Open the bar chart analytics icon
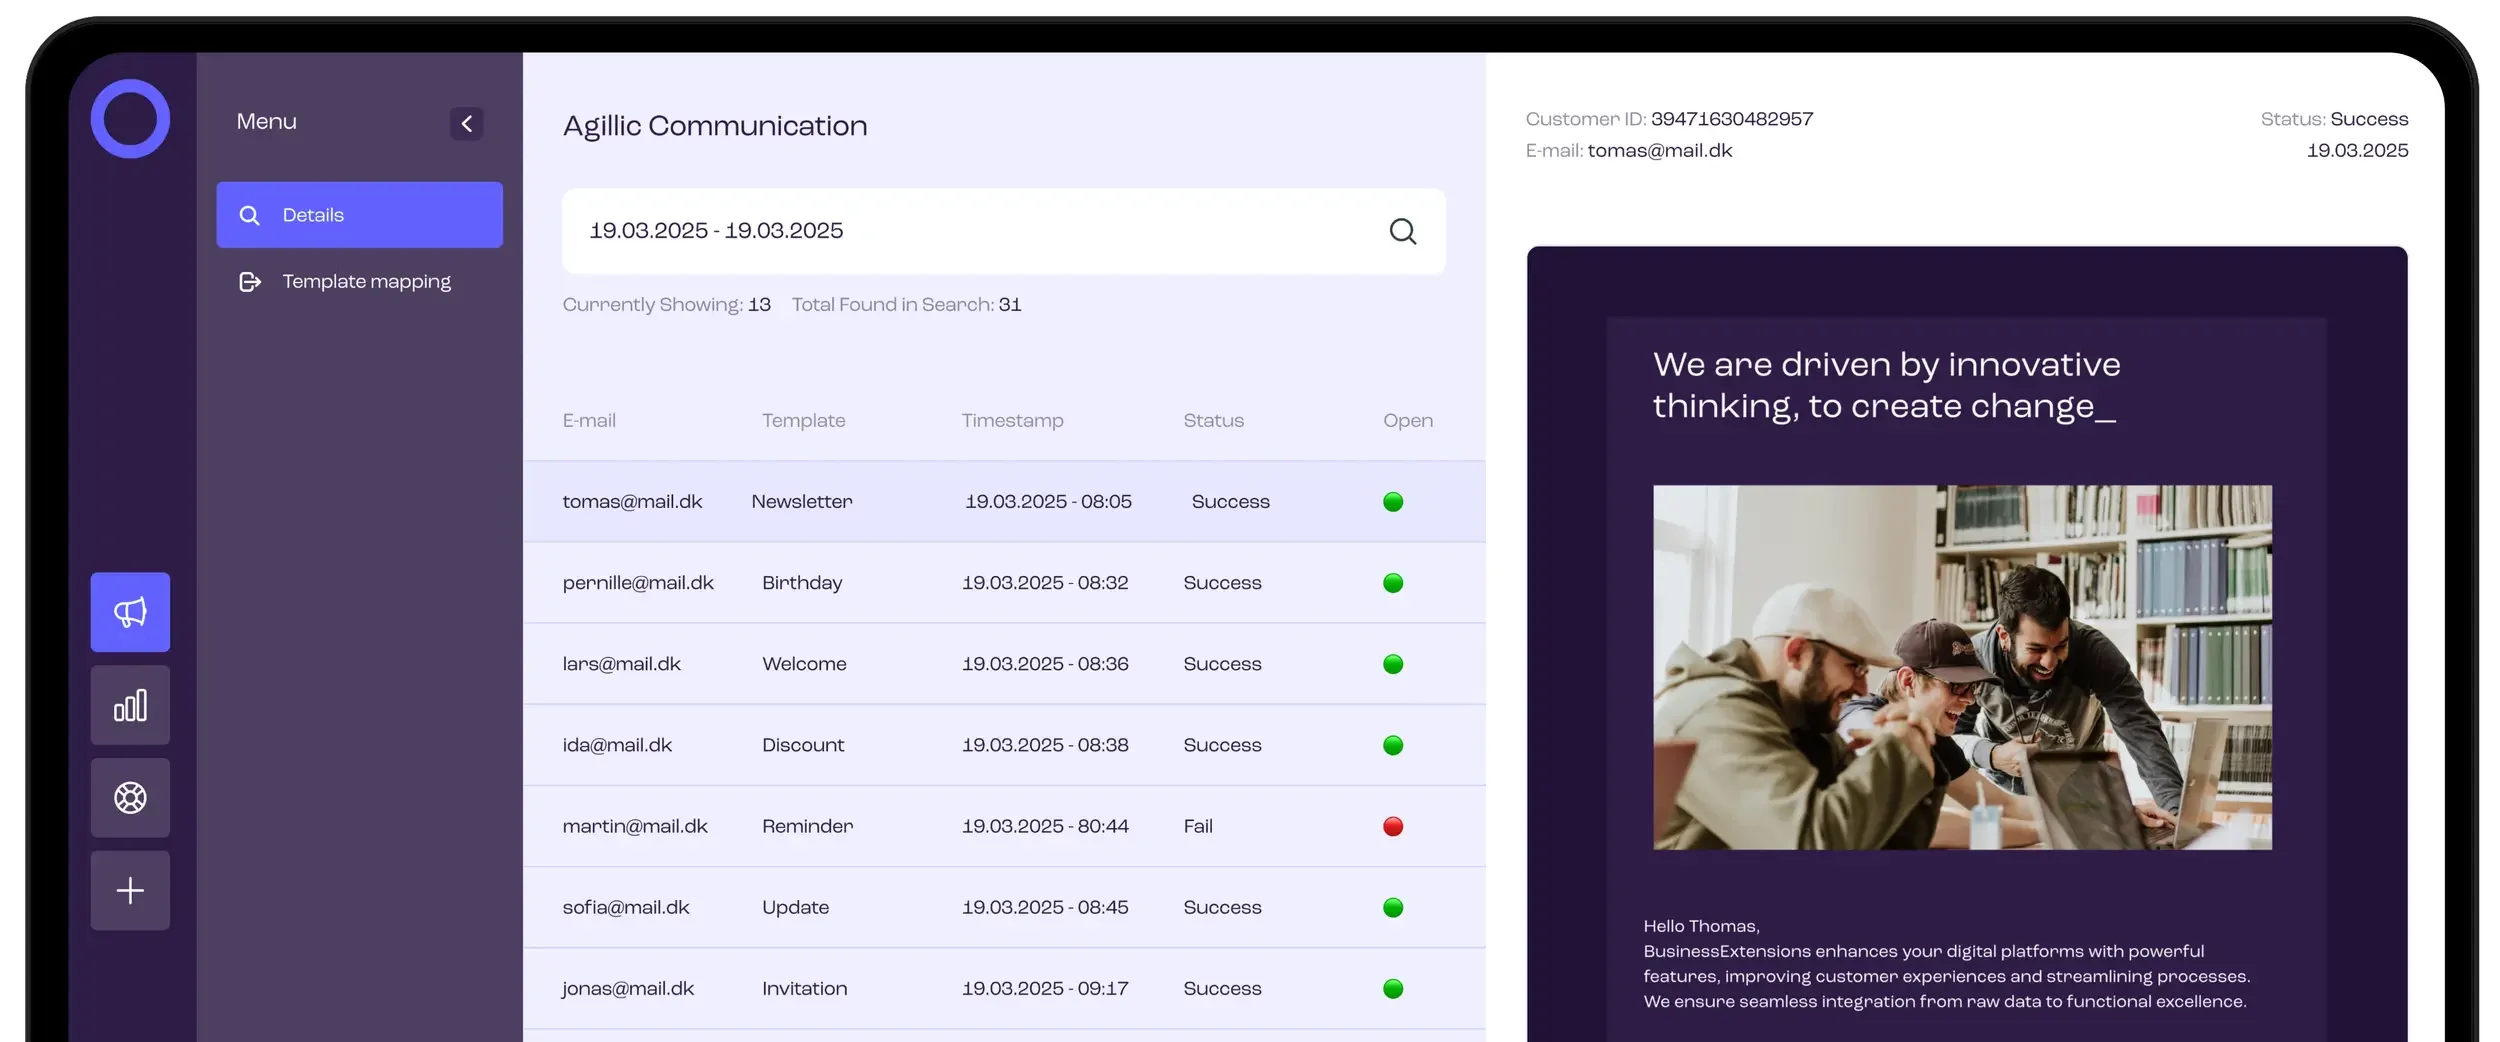The width and height of the screenshot is (2500, 1042). coord(130,705)
